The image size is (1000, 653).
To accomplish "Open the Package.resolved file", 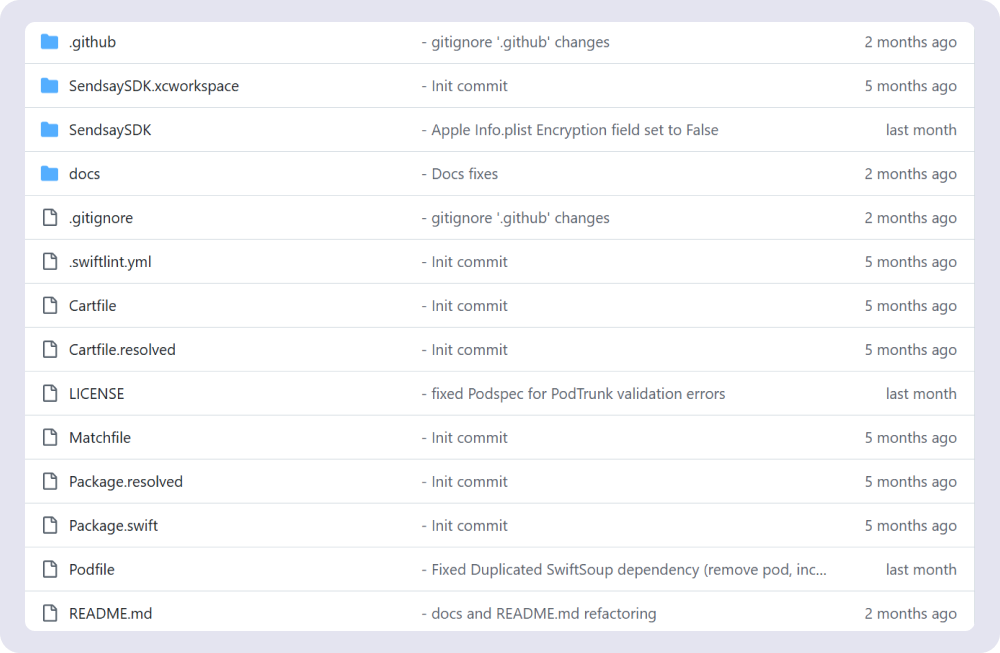I will click(125, 481).
